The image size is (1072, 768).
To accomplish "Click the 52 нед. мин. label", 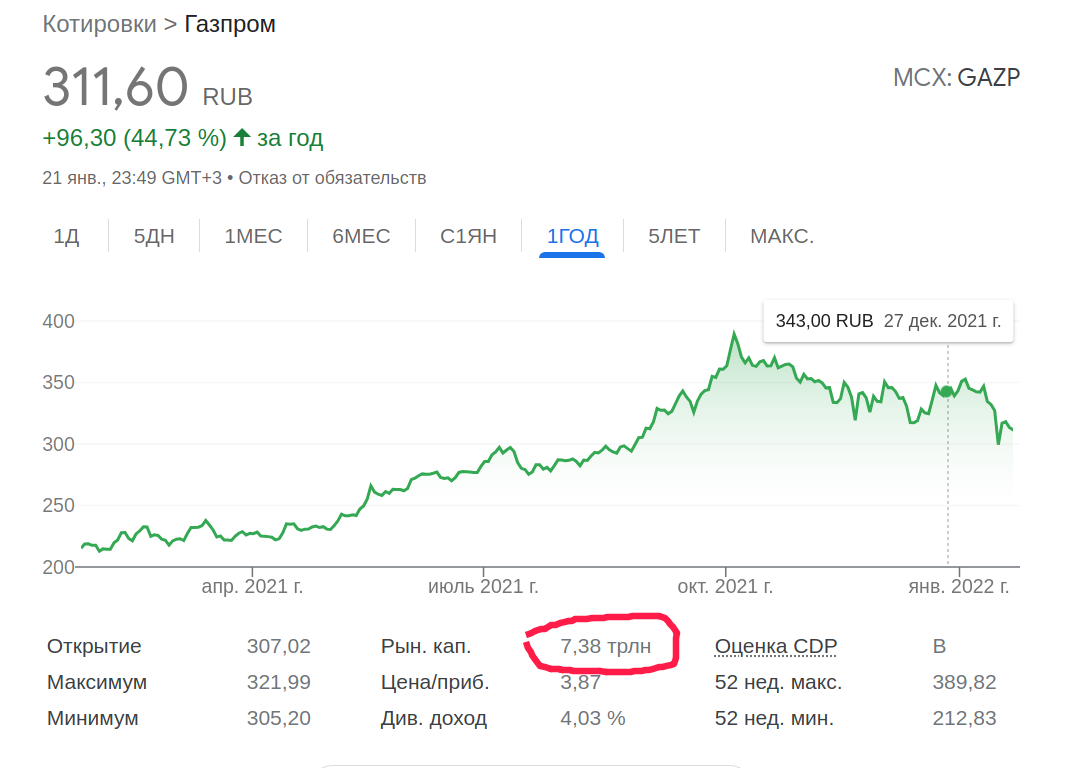I will (x=774, y=718).
